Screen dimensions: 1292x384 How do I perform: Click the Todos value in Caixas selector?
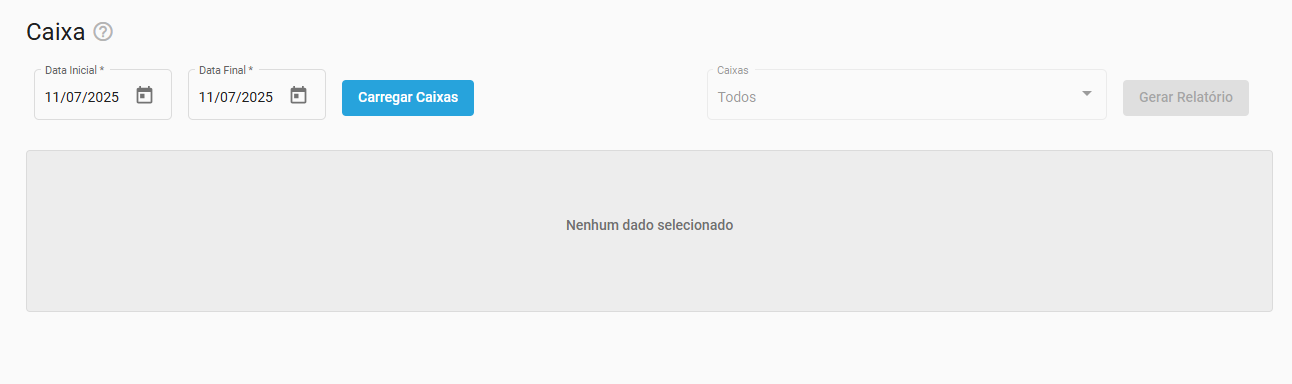coord(737,98)
